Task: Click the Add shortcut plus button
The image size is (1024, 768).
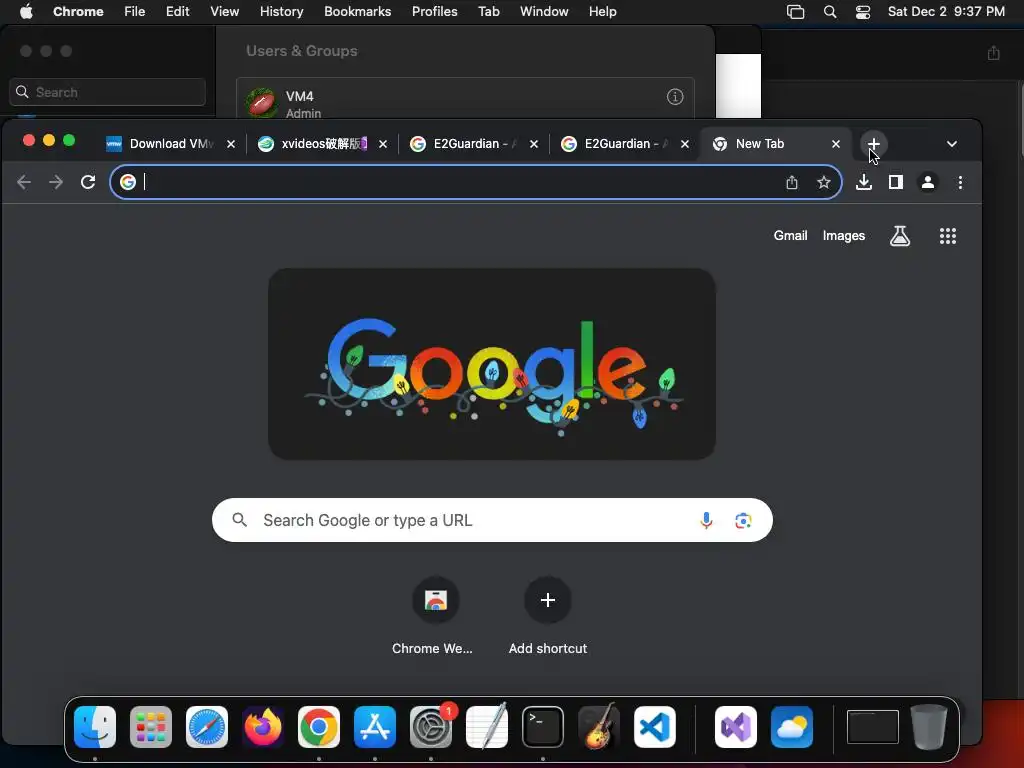Action: pos(548,600)
